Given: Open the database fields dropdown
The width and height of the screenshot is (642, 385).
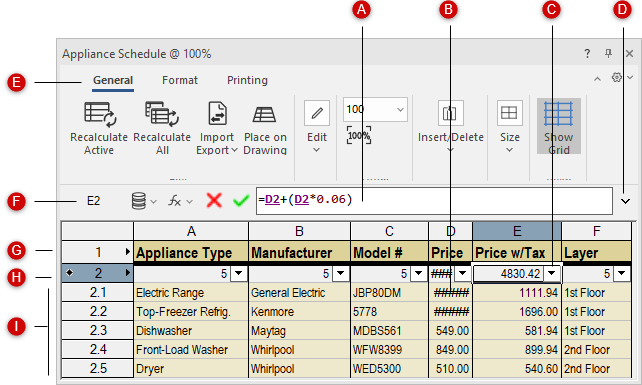Looking at the screenshot, I should point(144,201).
